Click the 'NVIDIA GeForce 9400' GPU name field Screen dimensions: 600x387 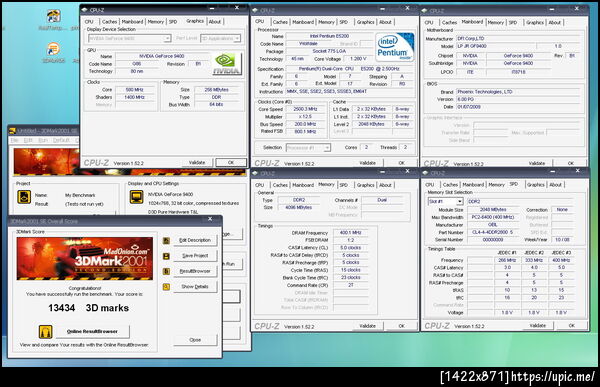(162, 56)
